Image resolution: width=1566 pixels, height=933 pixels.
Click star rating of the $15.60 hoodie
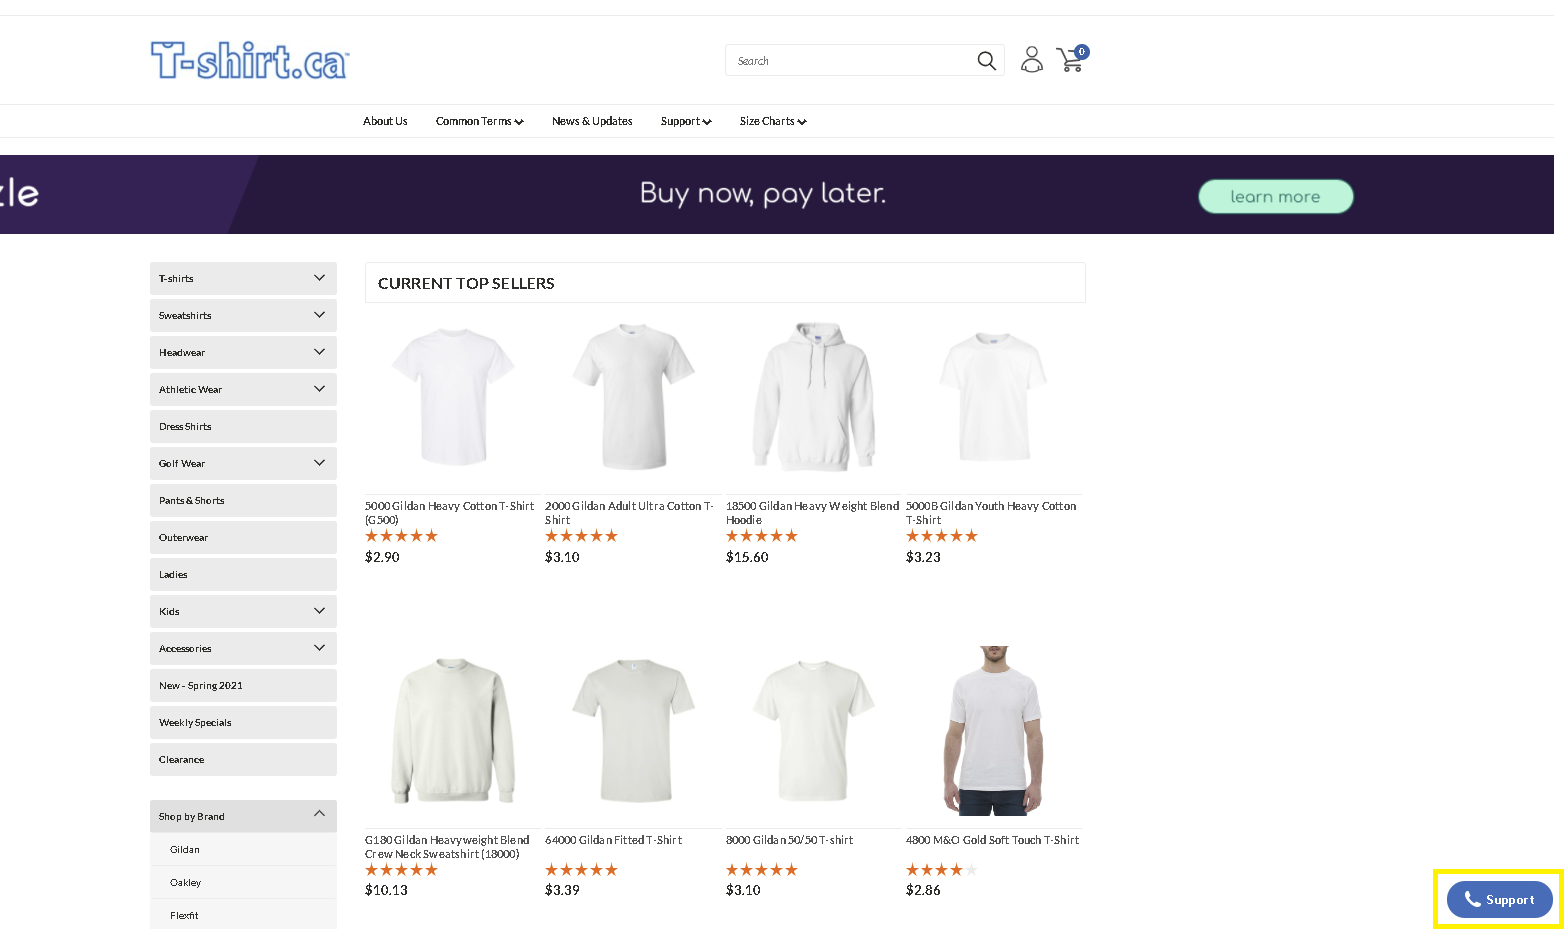click(762, 536)
